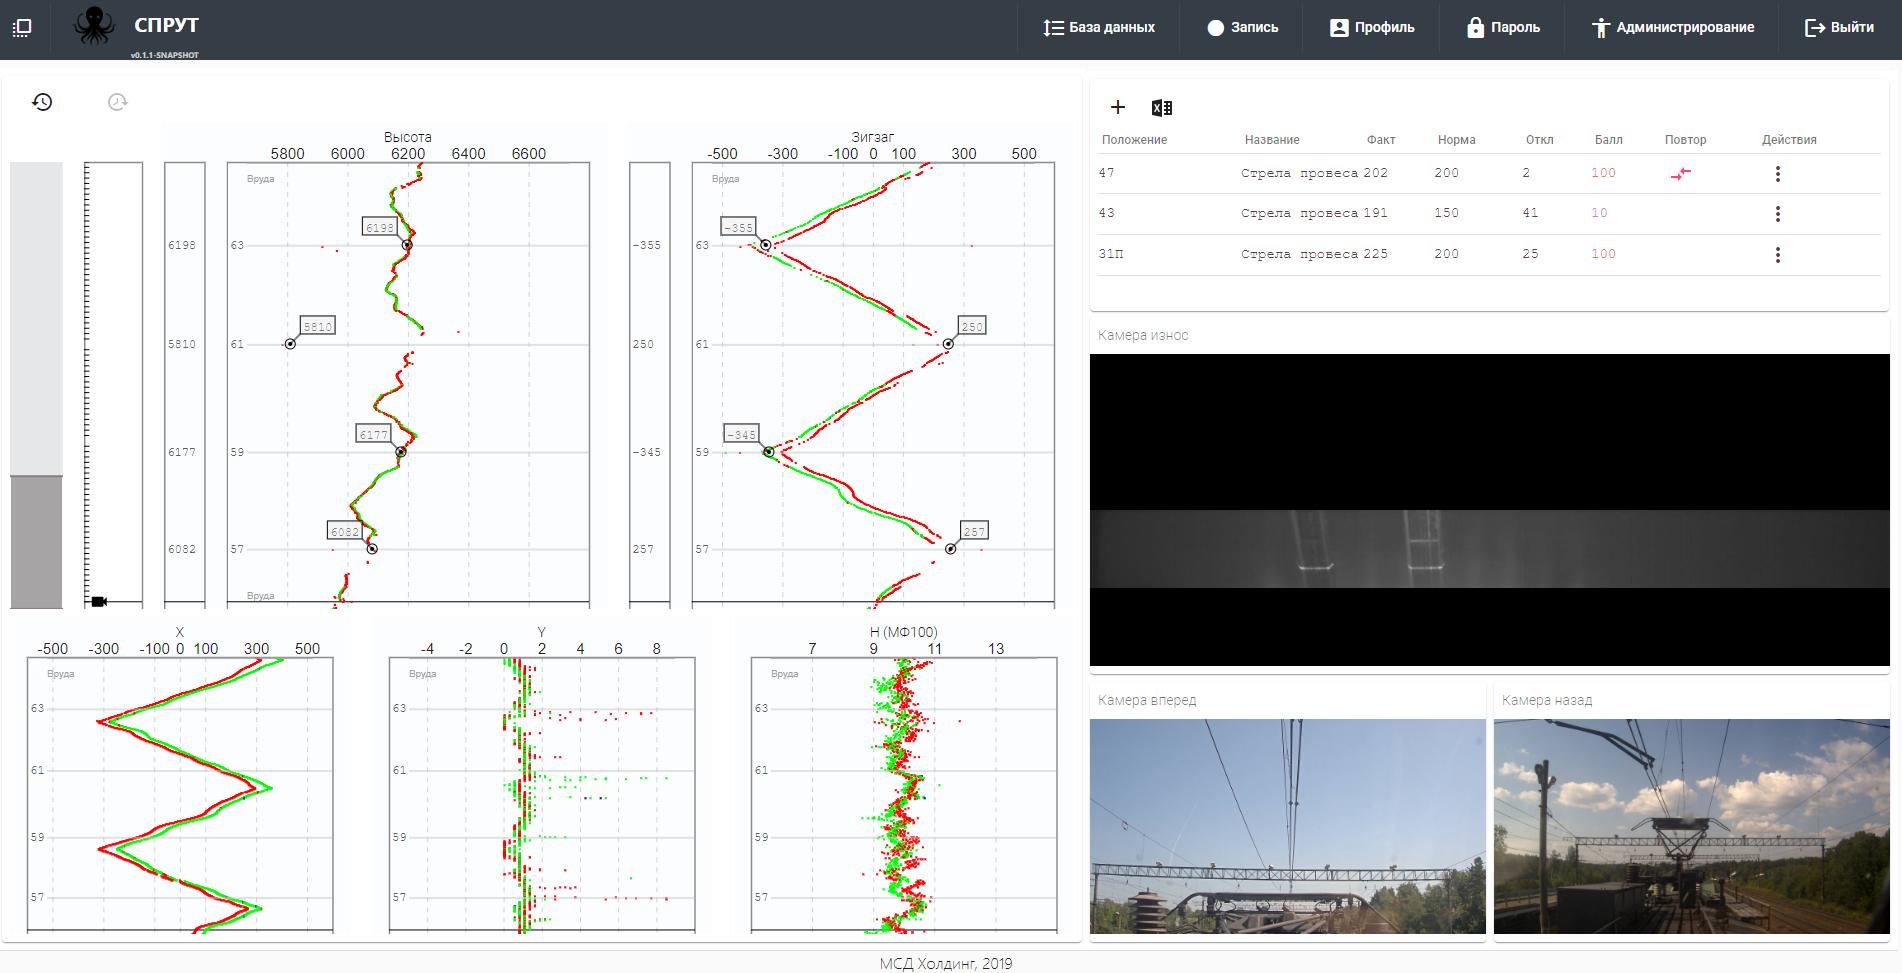The image size is (1902, 973).
Task: Click the Действия column header
Action: tap(1789, 140)
